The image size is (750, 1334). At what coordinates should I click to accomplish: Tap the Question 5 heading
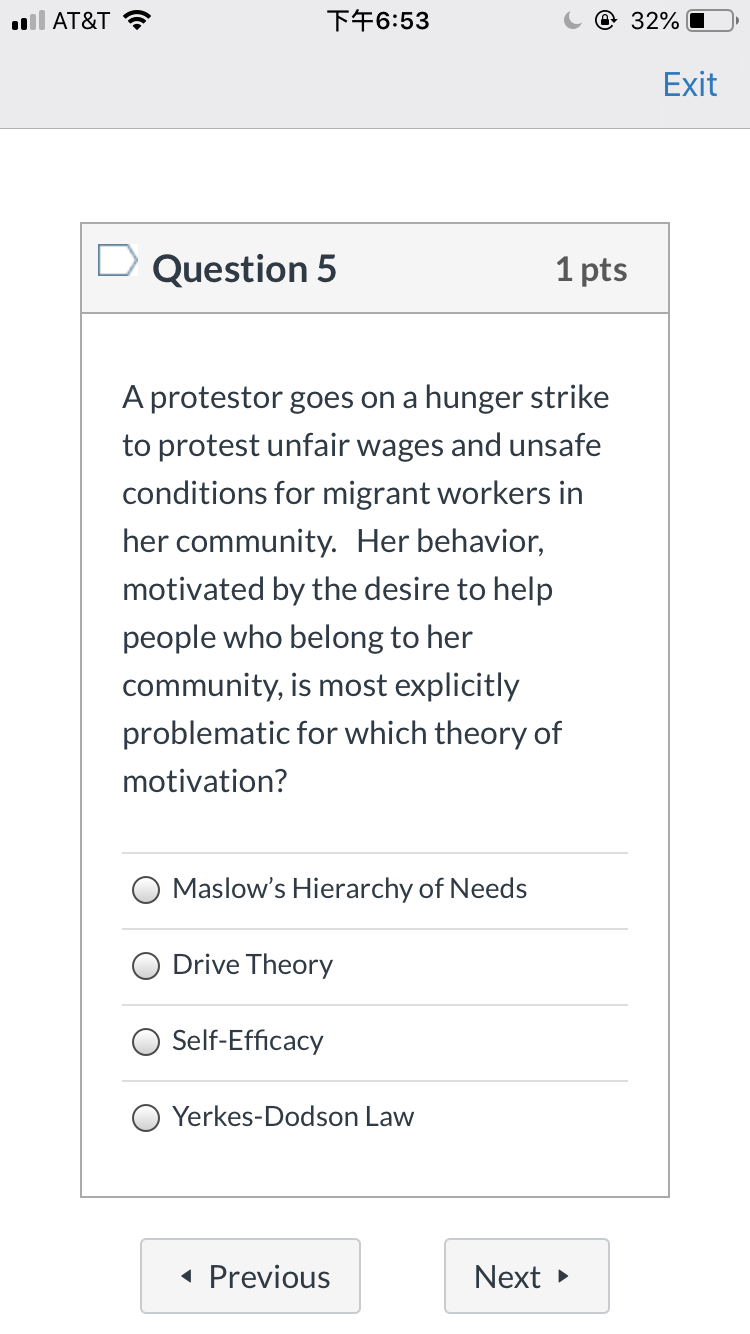(x=245, y=269)
